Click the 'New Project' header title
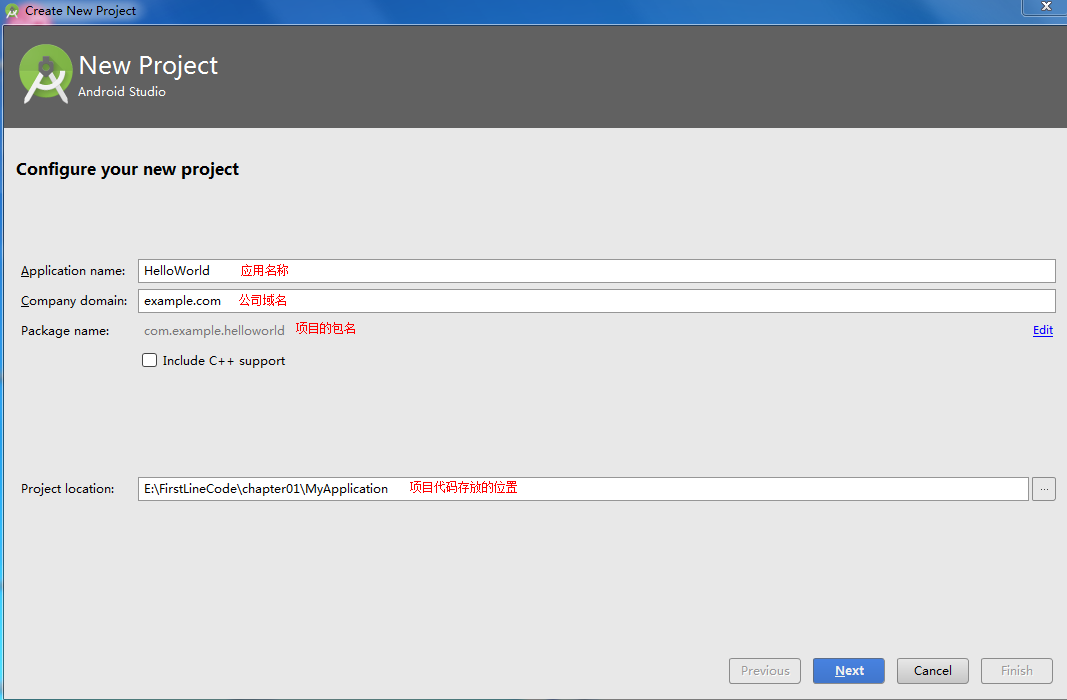The height and width of the screenshot is (700, 1067). pos(148,65)
